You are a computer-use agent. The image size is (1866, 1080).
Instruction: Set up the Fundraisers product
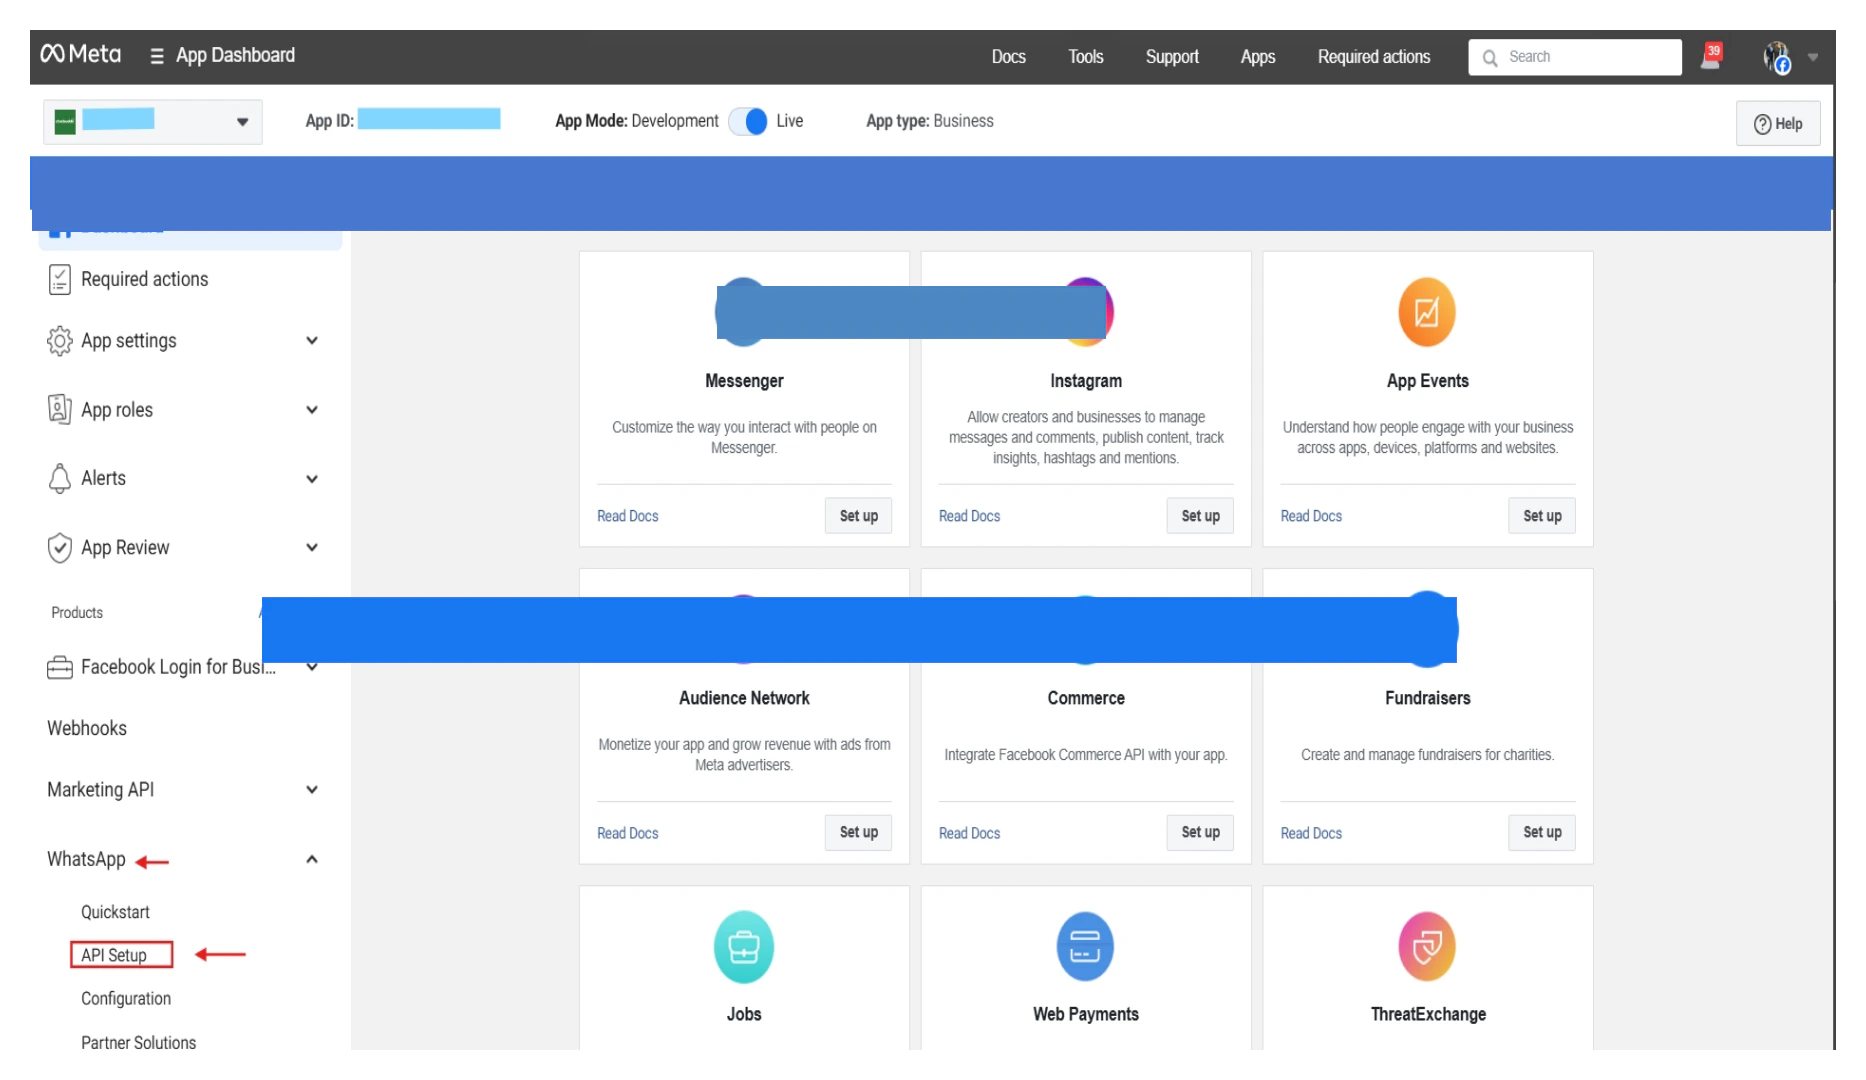point(1542,832)
